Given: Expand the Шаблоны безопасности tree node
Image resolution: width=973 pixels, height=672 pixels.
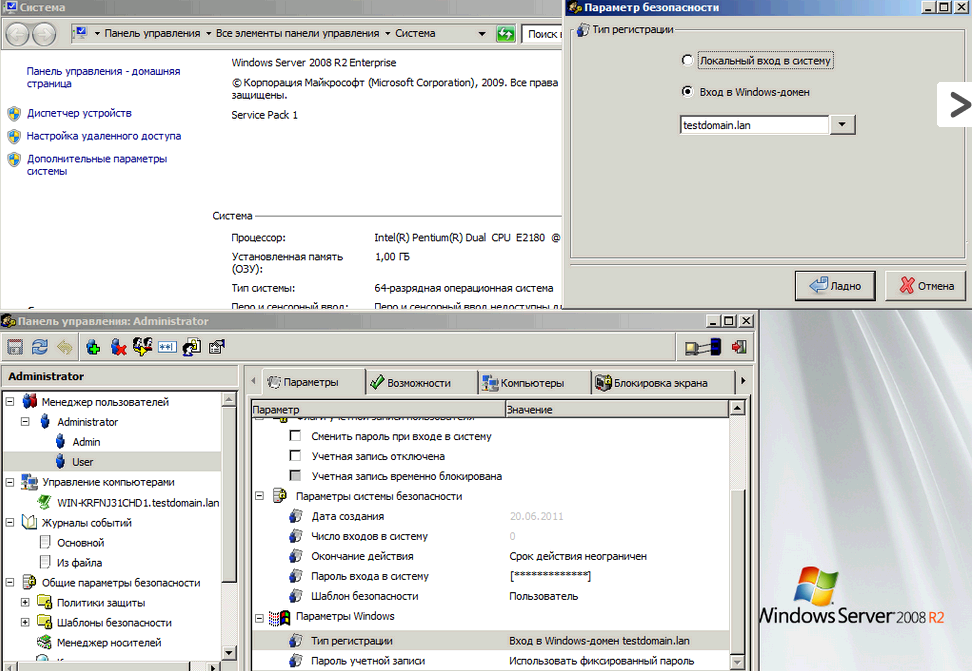Looking at the screenshot, I should [25, 622].
